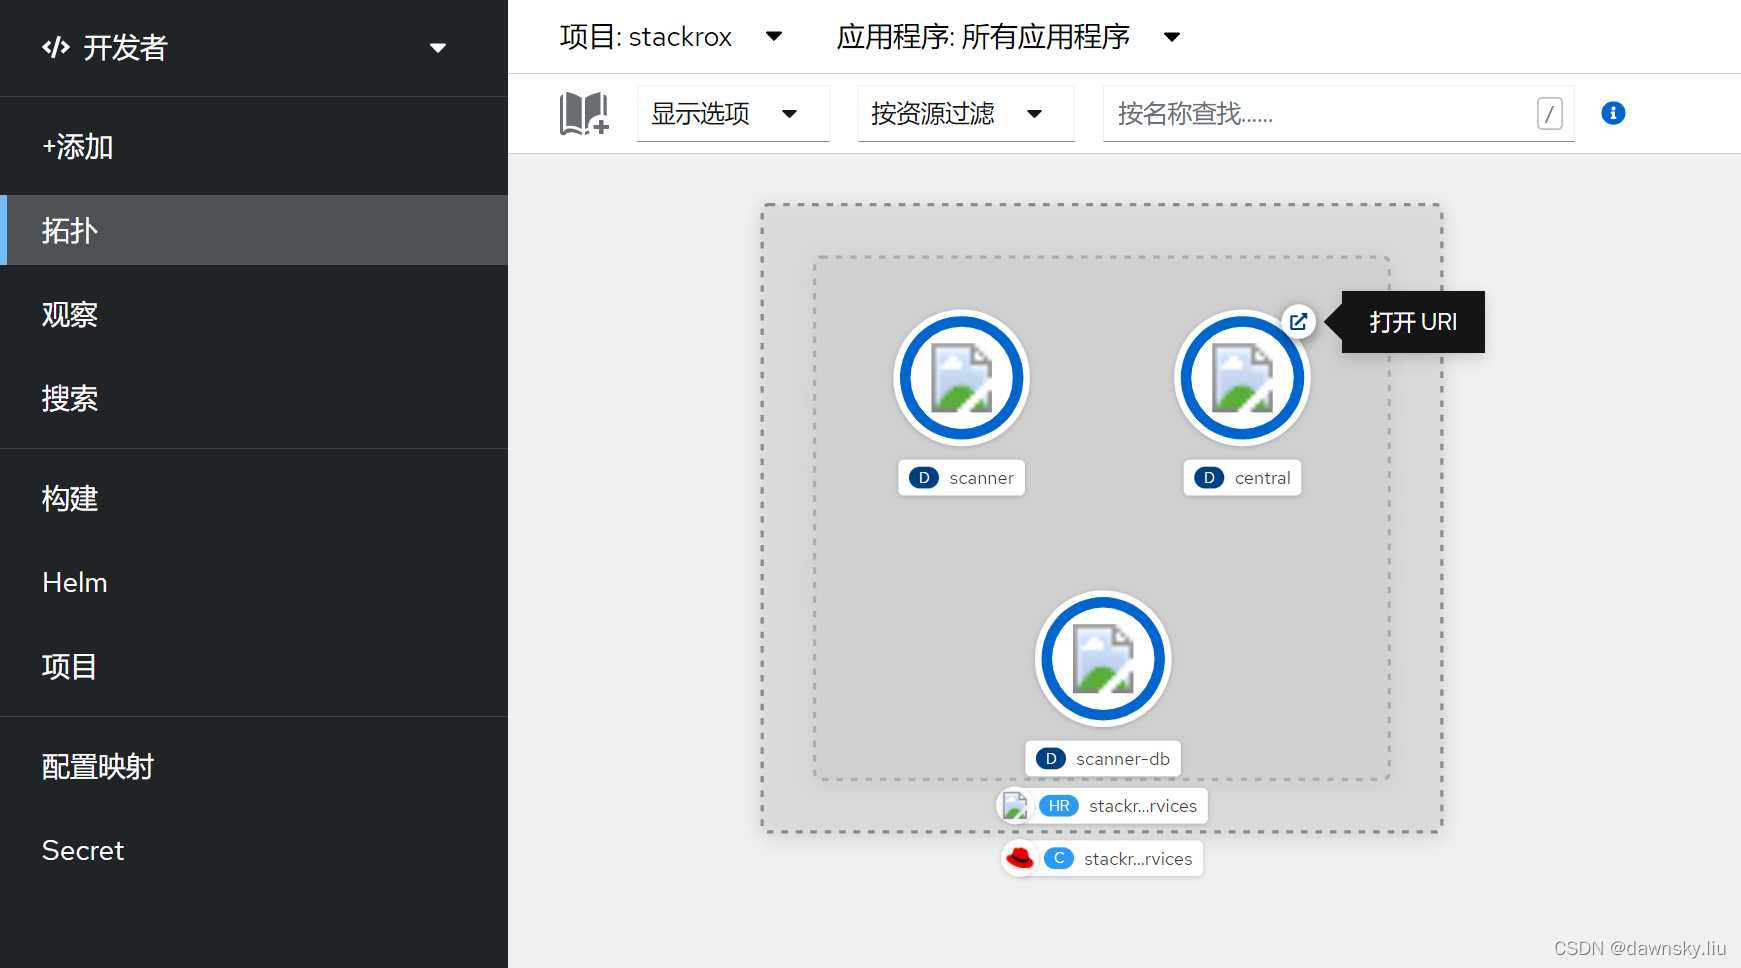Click the open URI decorator on central
This screenshot has height=968, width=1741.
click(1298, 322)
